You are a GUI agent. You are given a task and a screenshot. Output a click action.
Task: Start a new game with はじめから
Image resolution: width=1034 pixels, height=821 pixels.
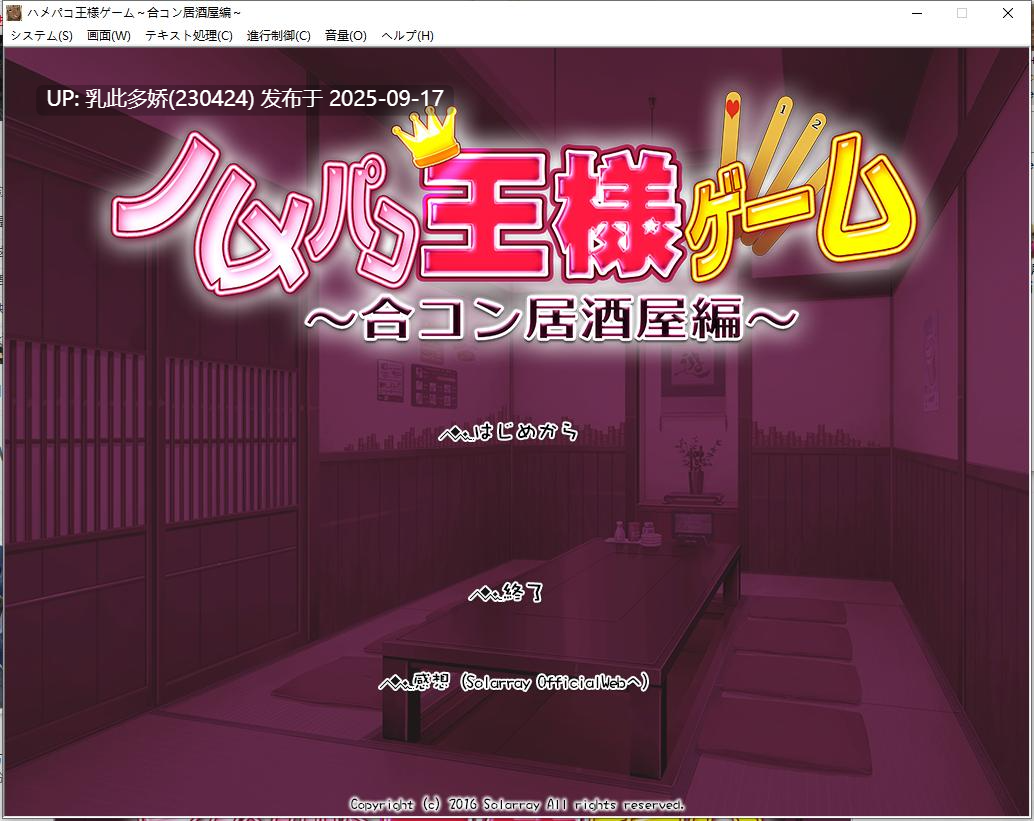[508, 433]
